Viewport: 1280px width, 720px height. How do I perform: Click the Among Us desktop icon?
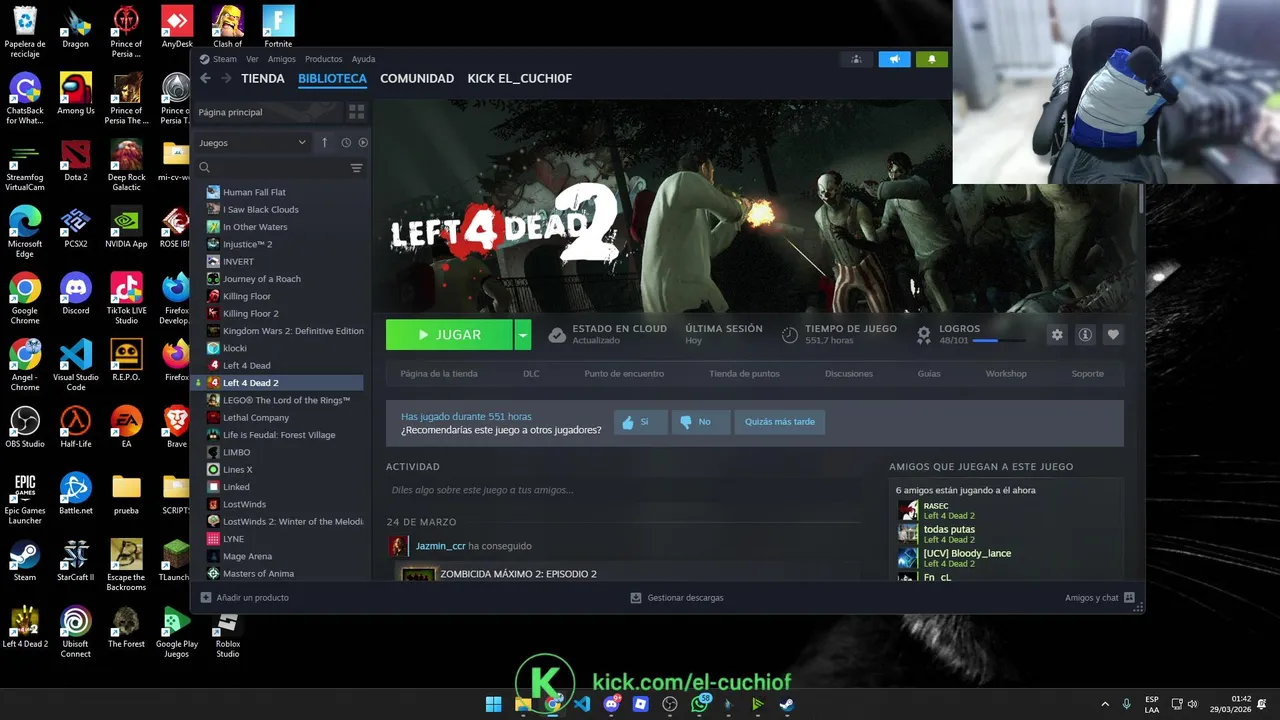(76, 94)
